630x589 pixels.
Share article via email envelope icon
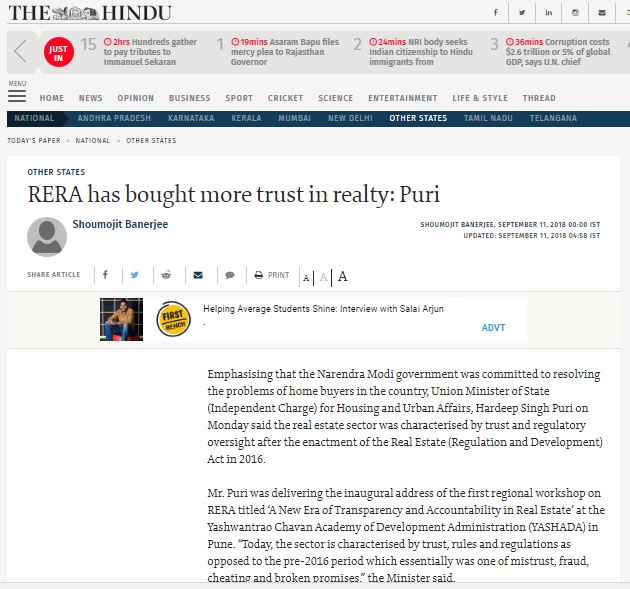coord(198,275)
